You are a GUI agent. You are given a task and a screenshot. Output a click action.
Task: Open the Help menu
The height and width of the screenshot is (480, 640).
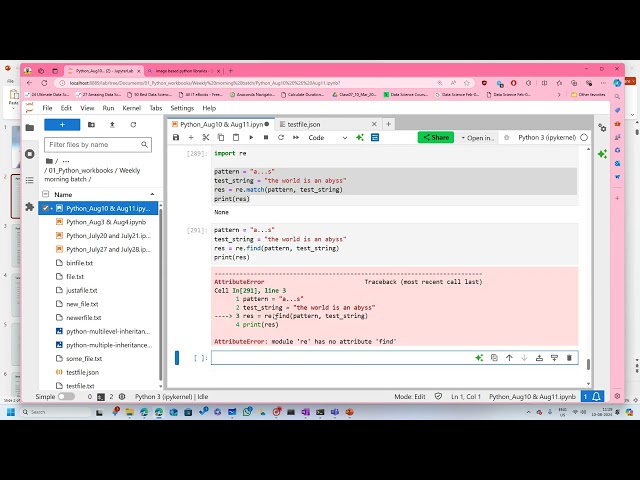pyautogui.click(x=209, y=108)
